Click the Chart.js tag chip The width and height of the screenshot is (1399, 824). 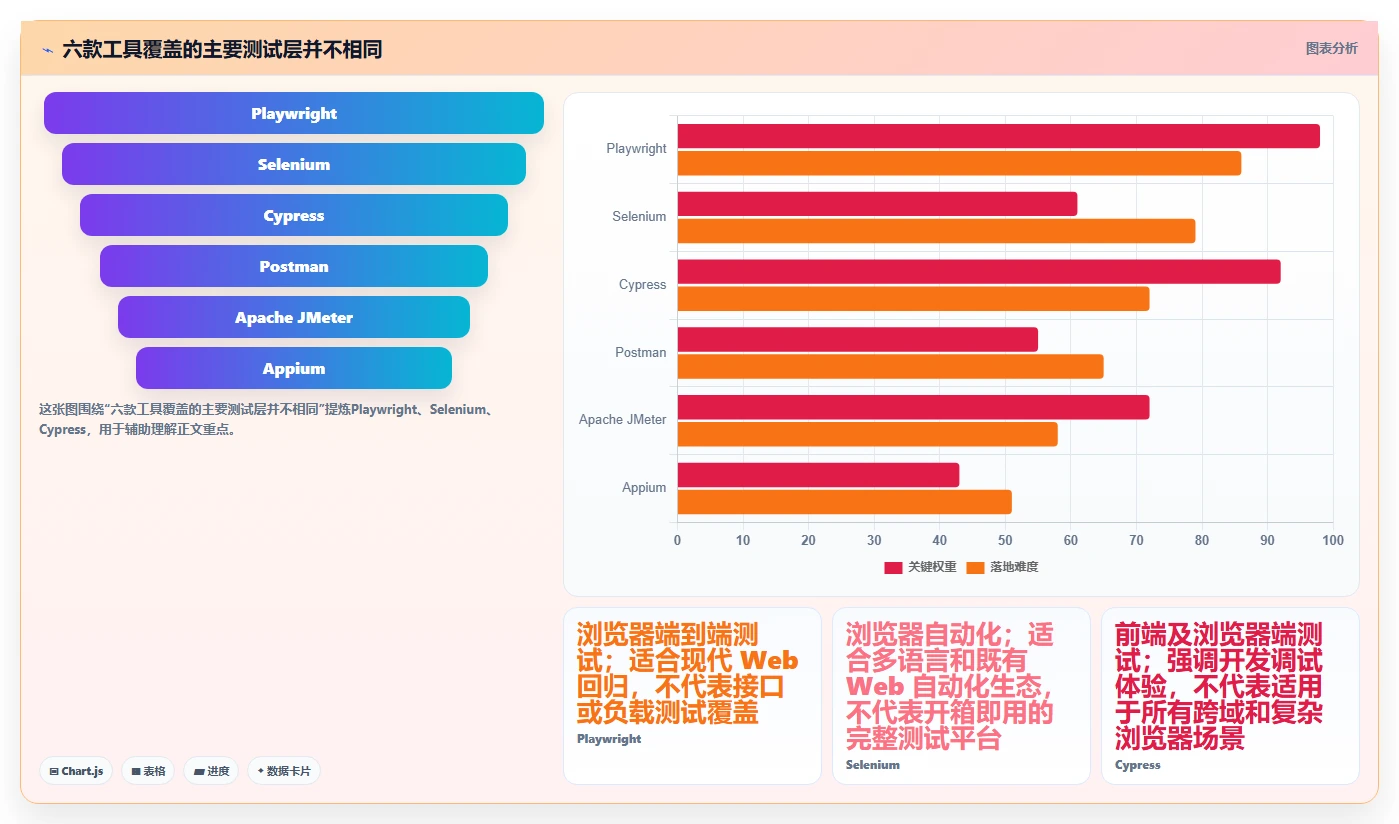pos(76,771)
